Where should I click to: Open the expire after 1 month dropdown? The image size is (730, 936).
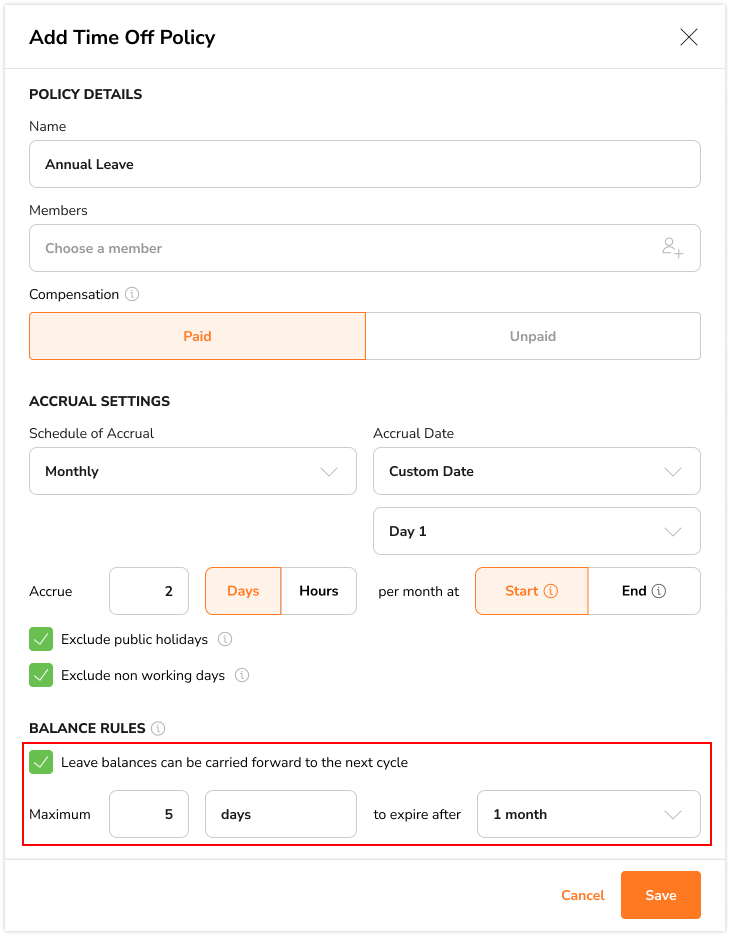click(589, 814)
